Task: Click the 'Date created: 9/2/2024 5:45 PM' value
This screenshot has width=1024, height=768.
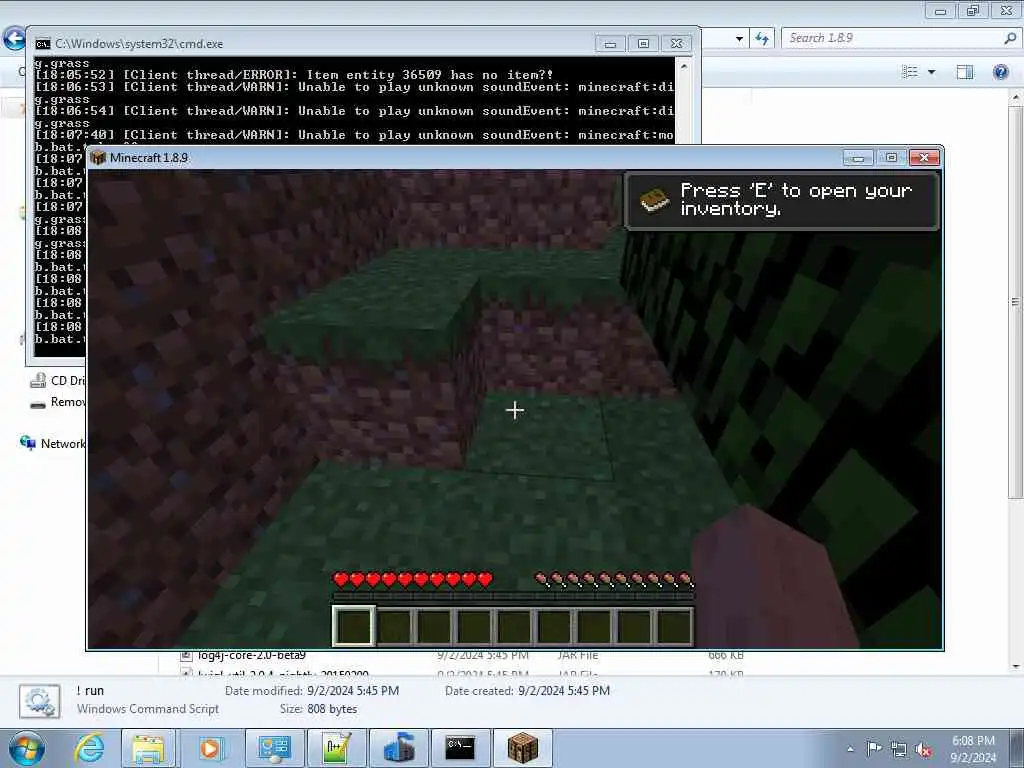Action: pyautogui.click(x=564, y=690)
